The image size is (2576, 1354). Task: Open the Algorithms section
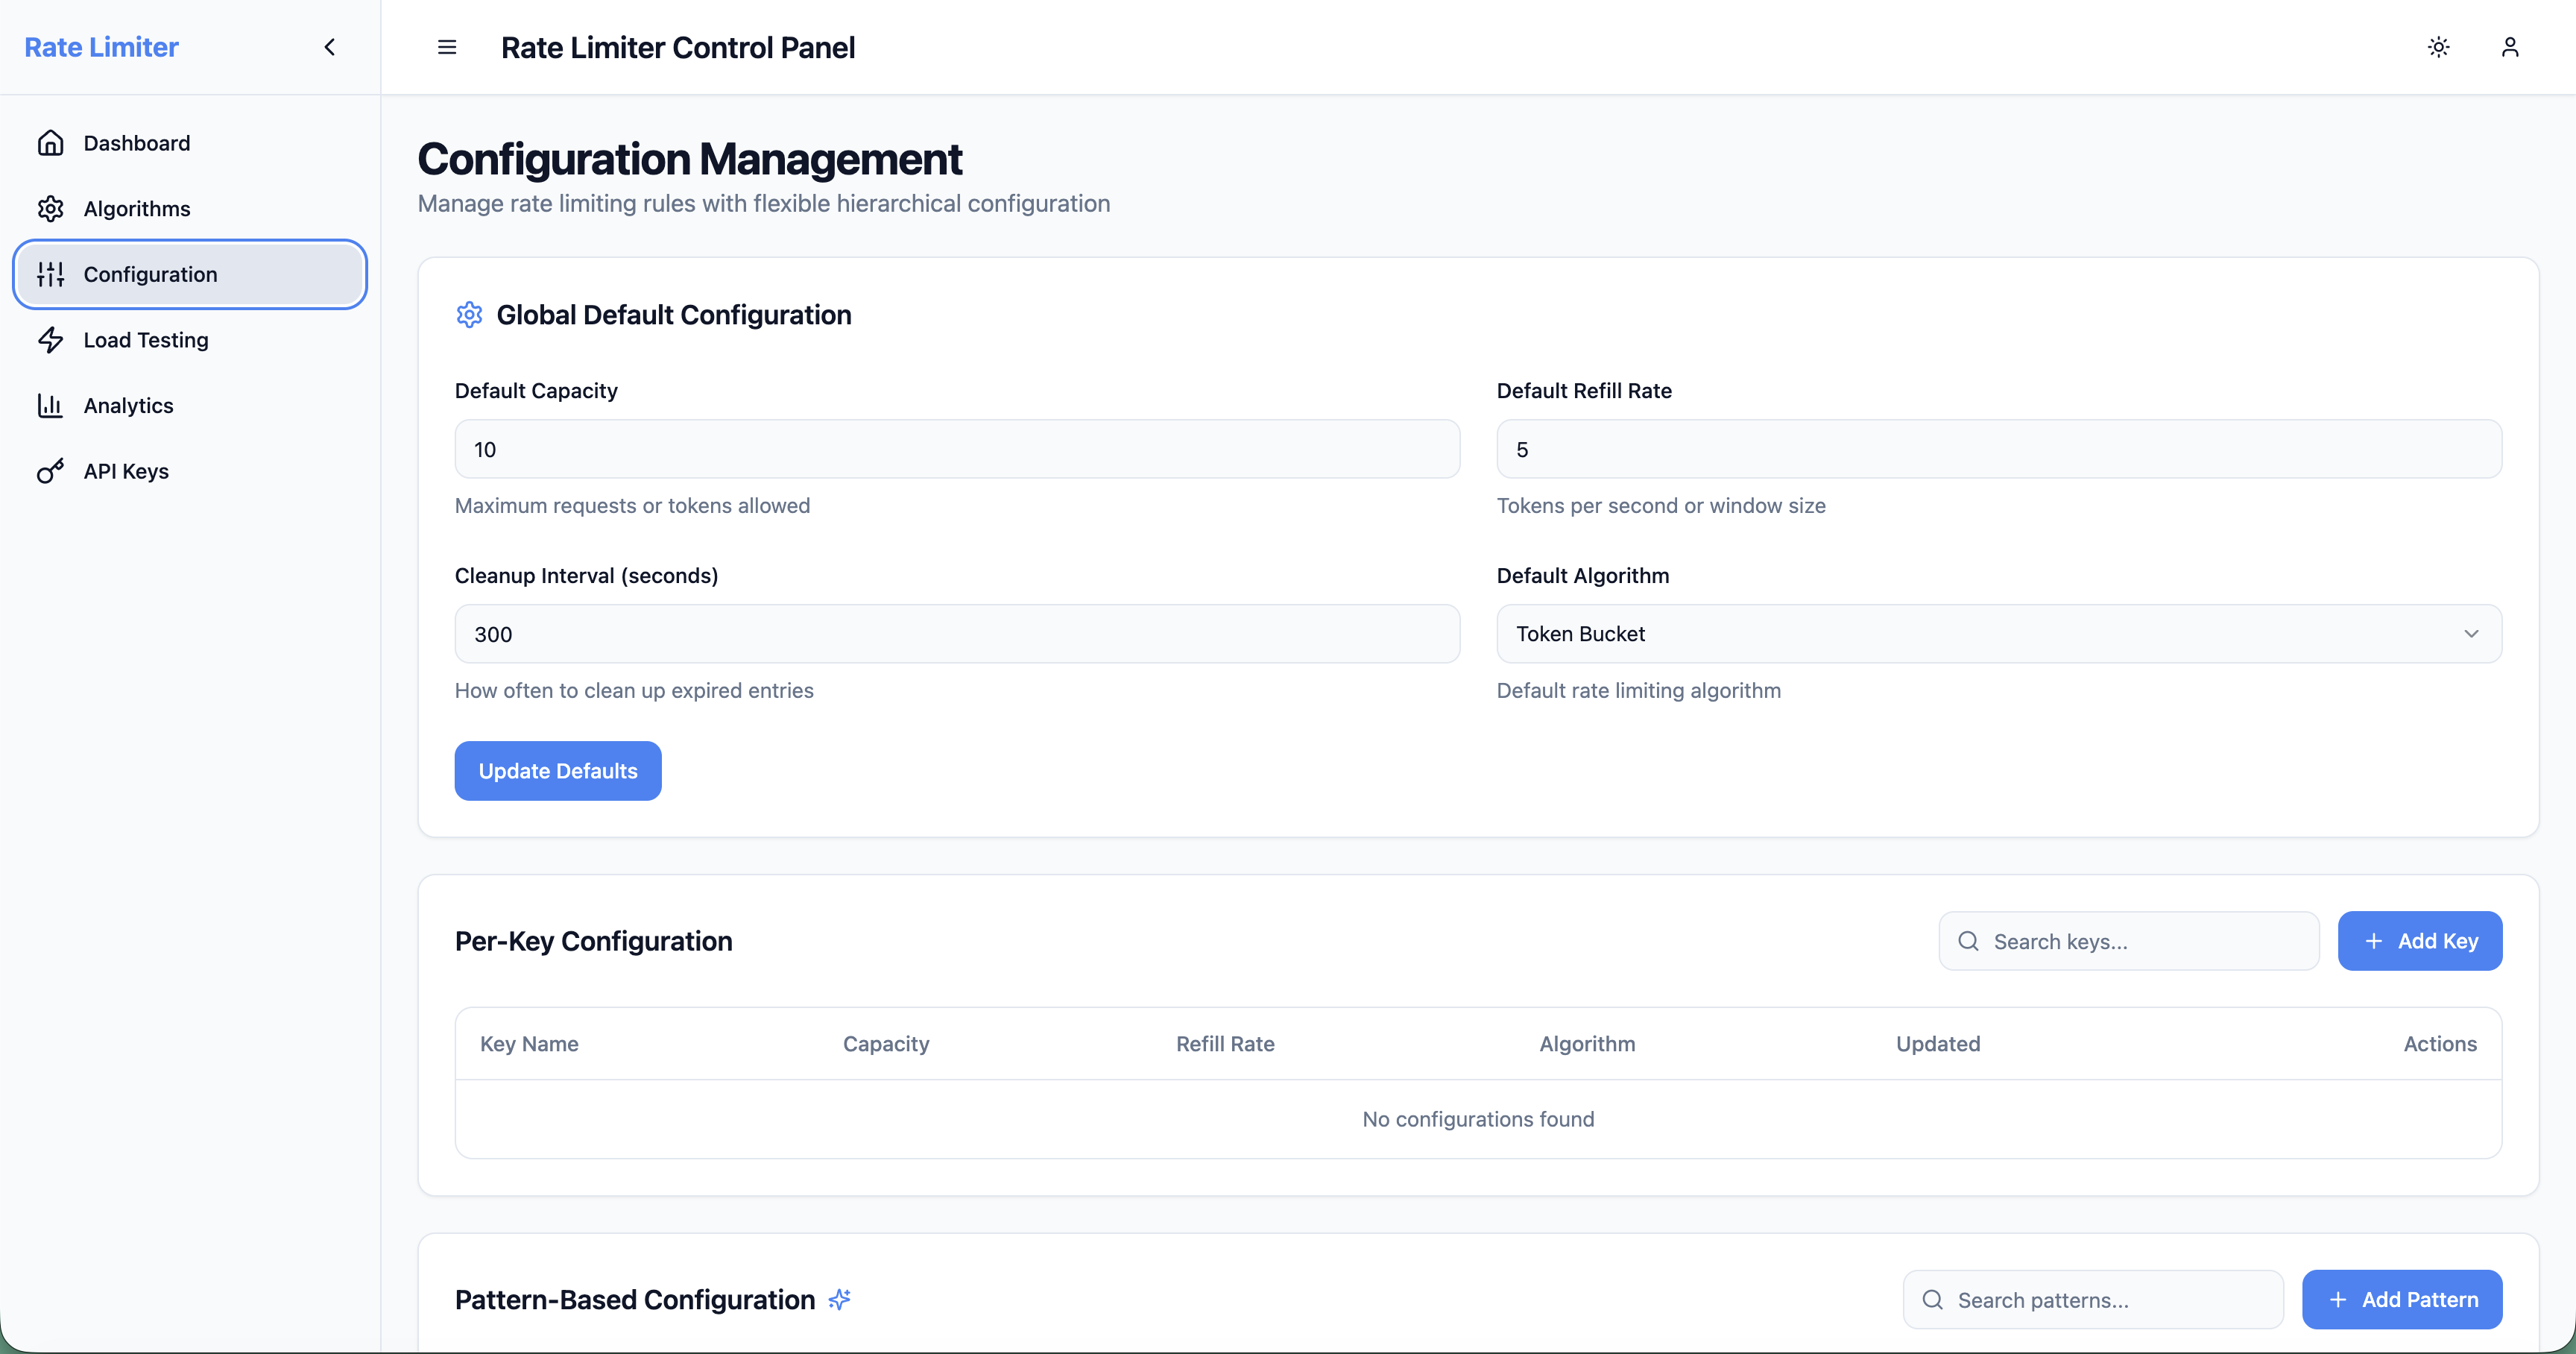190,209
